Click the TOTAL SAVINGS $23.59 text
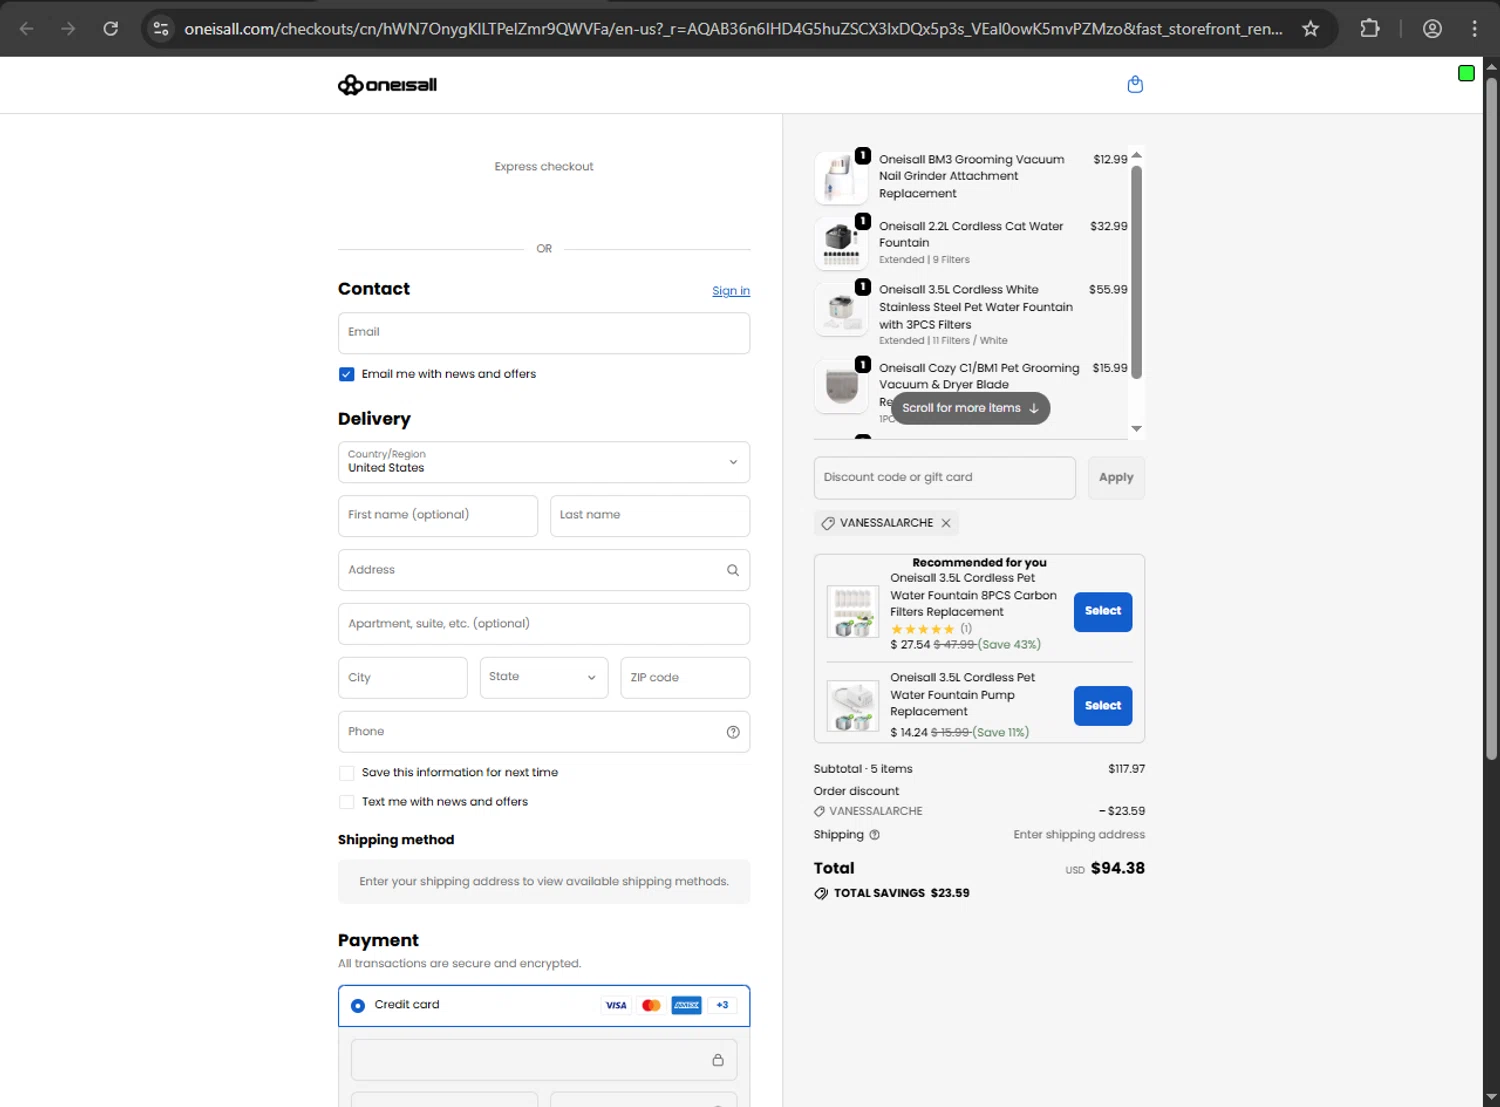The height and width of the screenshot is (1107, 1500). tap(902, 894)
